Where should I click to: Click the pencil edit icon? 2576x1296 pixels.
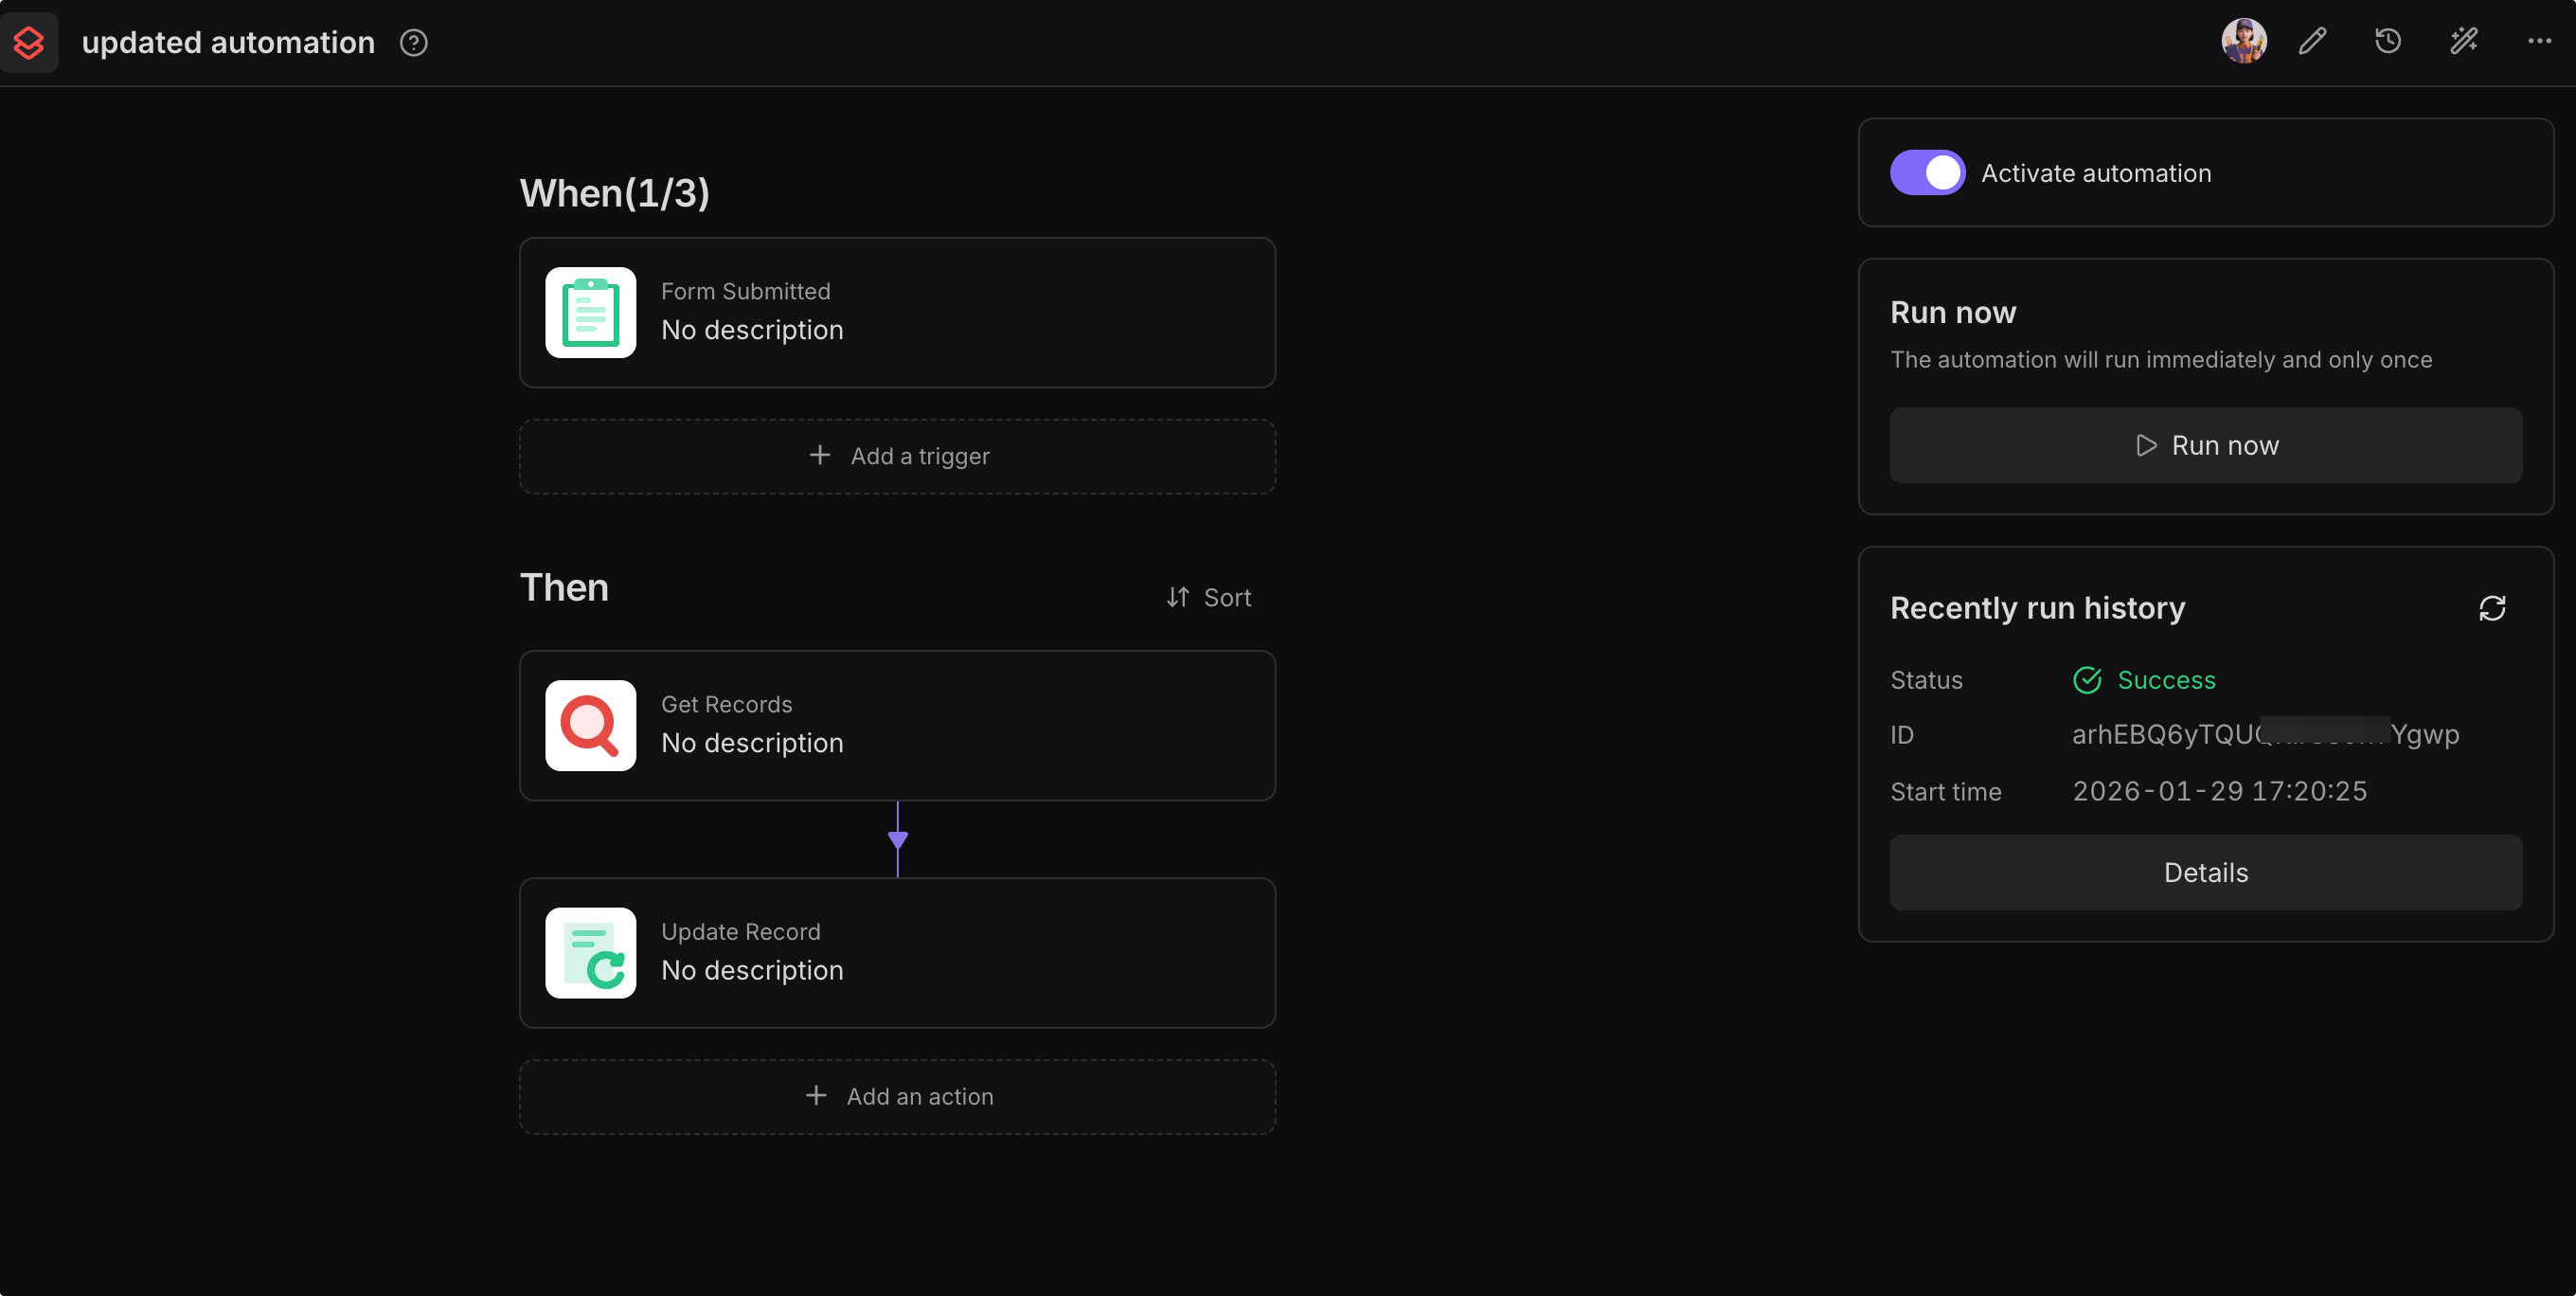pyautogui.click(x=2312, y=41)
